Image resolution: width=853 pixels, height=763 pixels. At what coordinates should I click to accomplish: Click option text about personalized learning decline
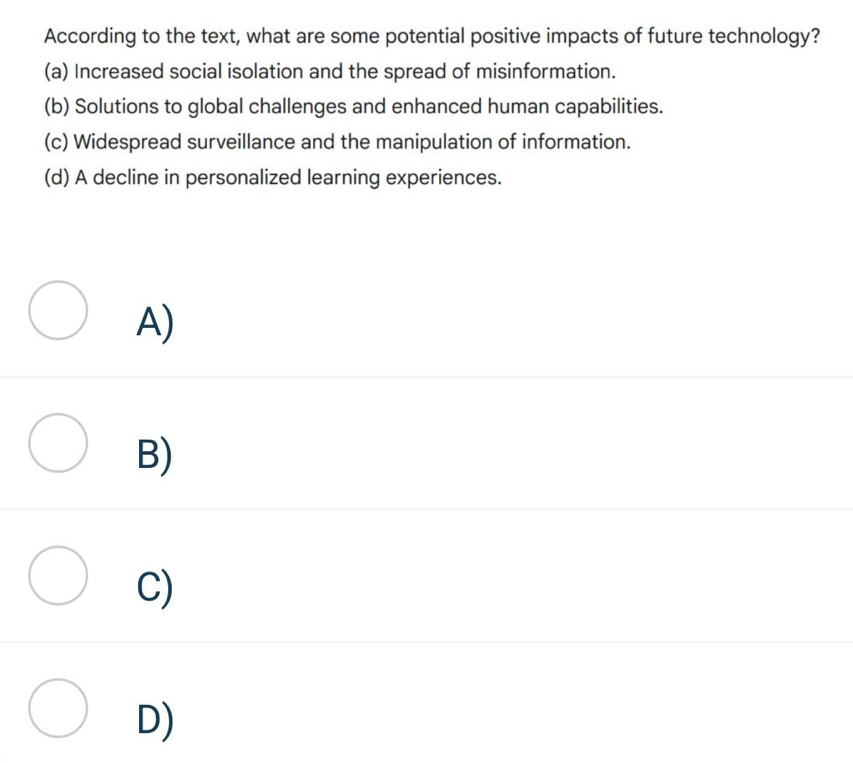click(273, 177)
